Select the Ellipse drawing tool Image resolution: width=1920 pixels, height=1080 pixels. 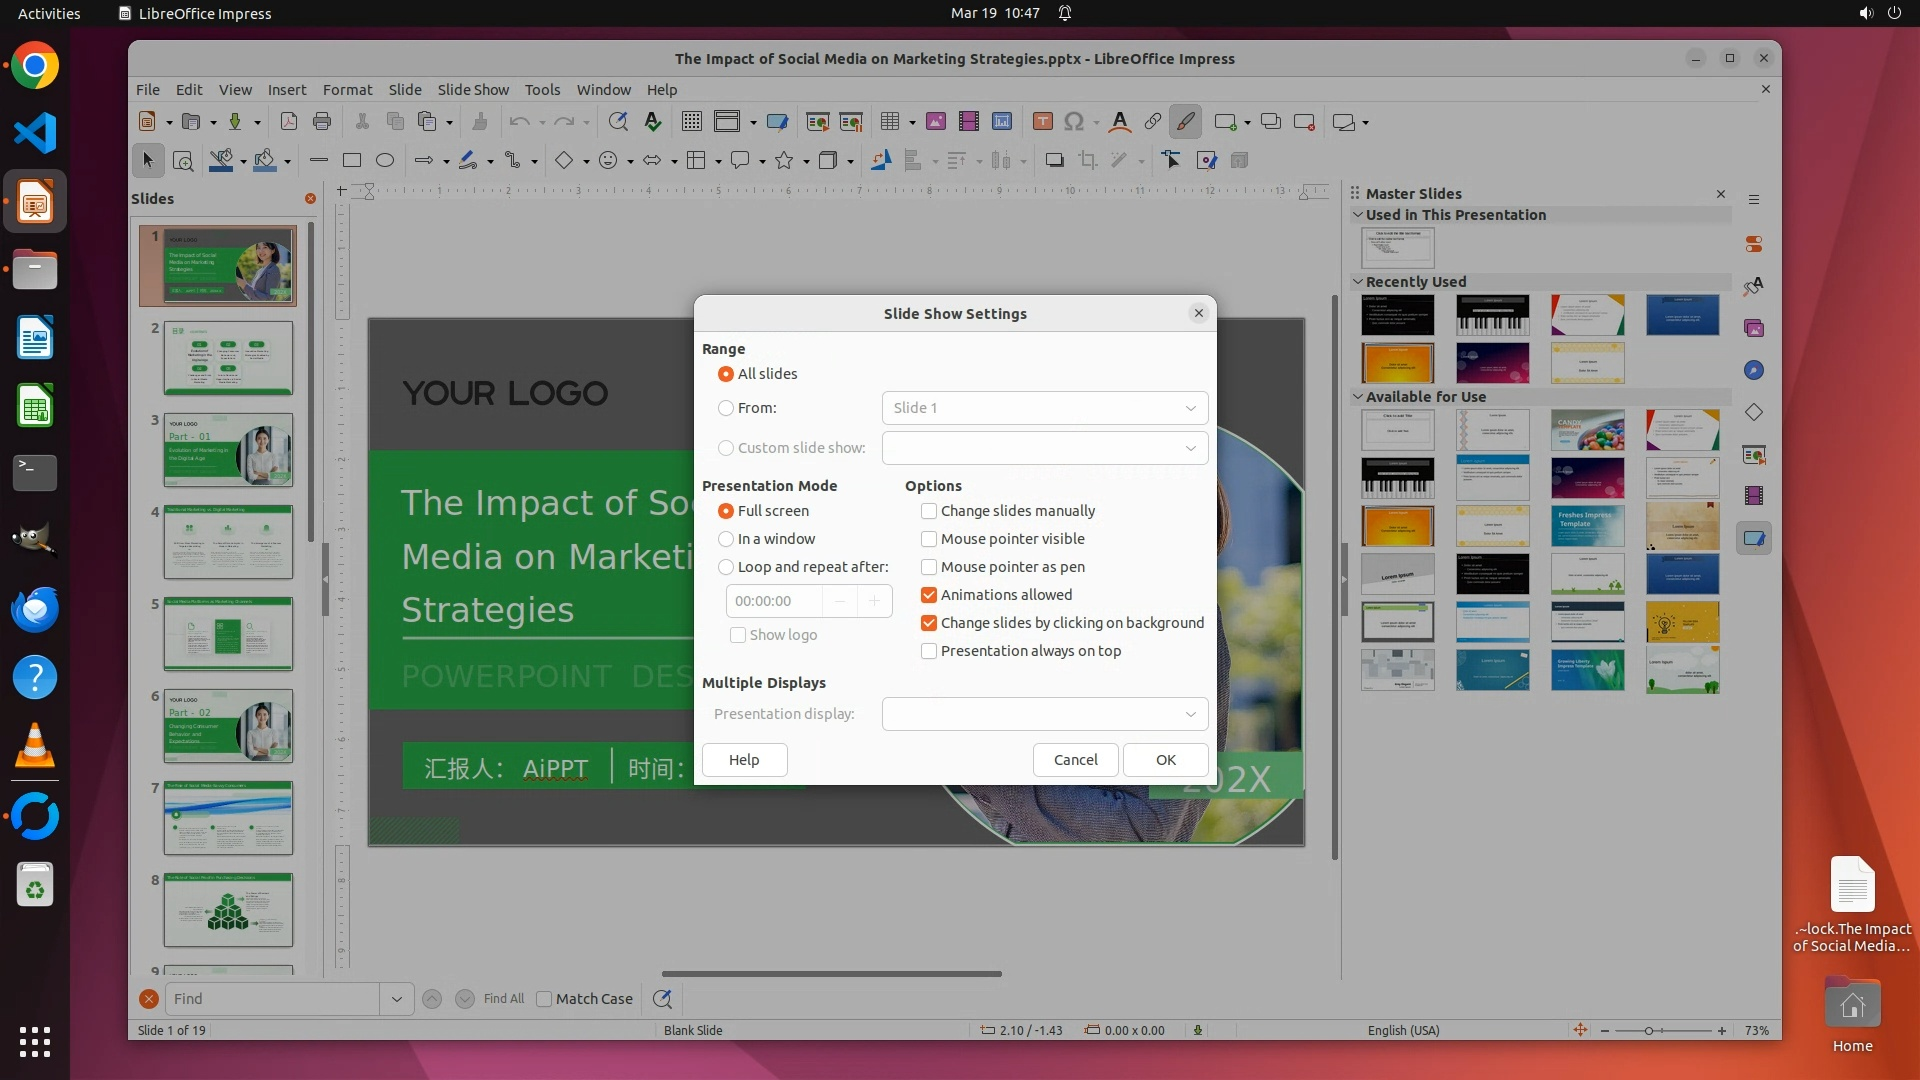click(x=385, y=160)
